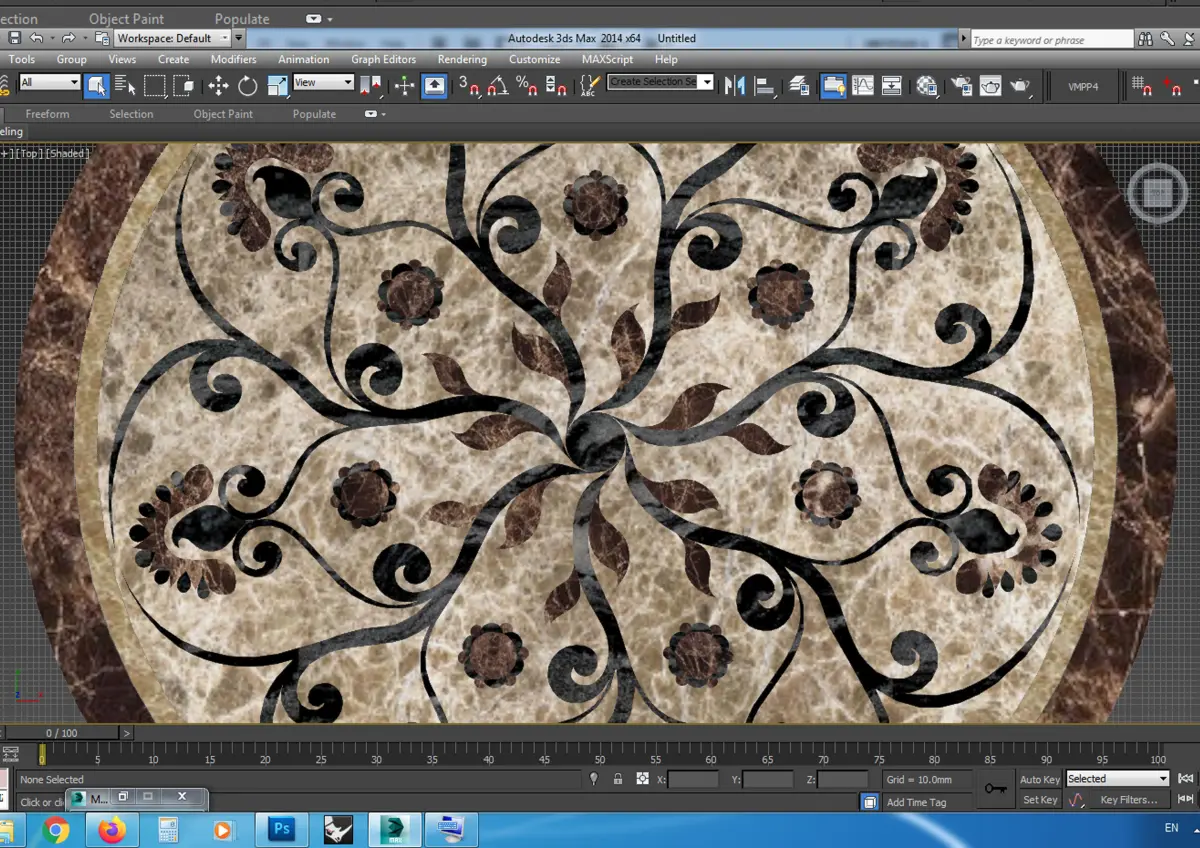The width and height of the screenshot is (1200, 848).
Task: Open the Mirror tool
Action: point(735,86)
